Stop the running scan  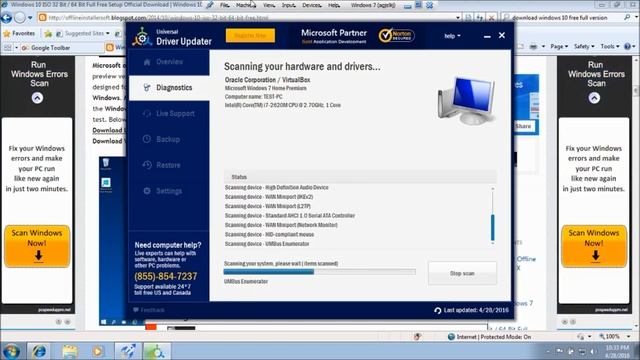point(462,273)
